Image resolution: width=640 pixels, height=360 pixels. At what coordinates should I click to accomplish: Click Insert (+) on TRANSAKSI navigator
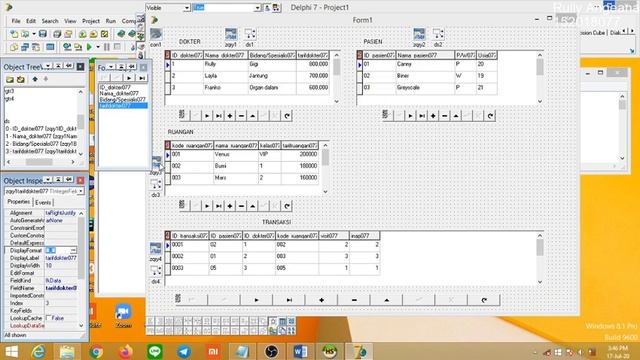pos(321,300)
